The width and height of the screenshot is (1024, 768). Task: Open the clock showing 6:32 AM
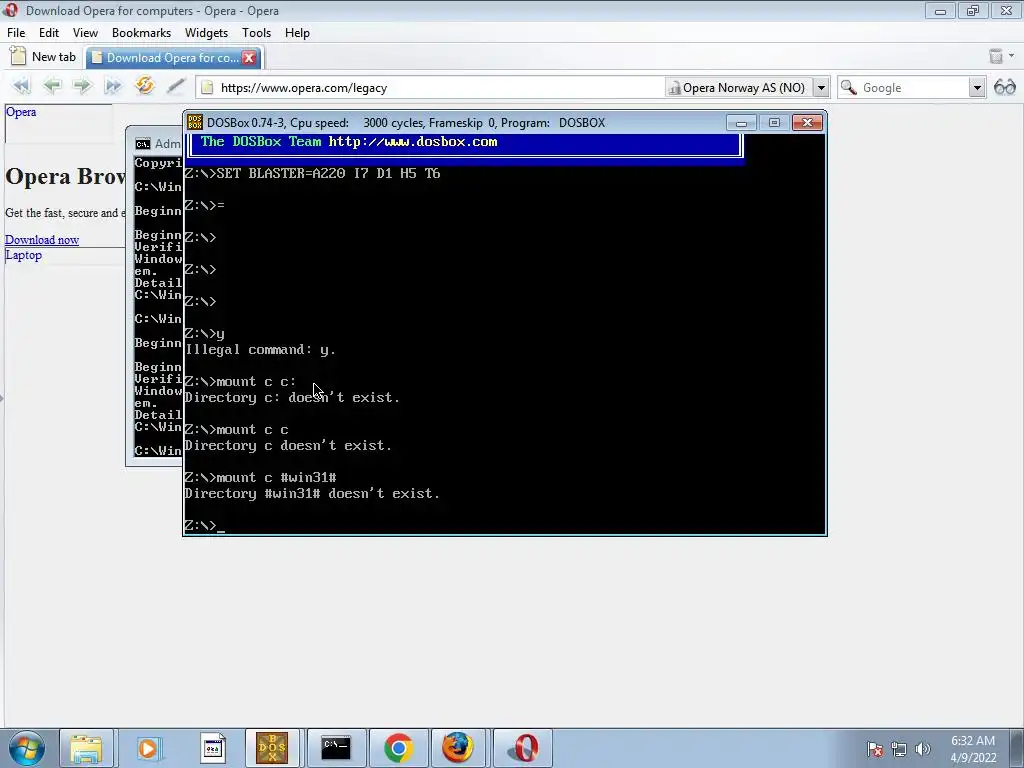click(973, 749)
